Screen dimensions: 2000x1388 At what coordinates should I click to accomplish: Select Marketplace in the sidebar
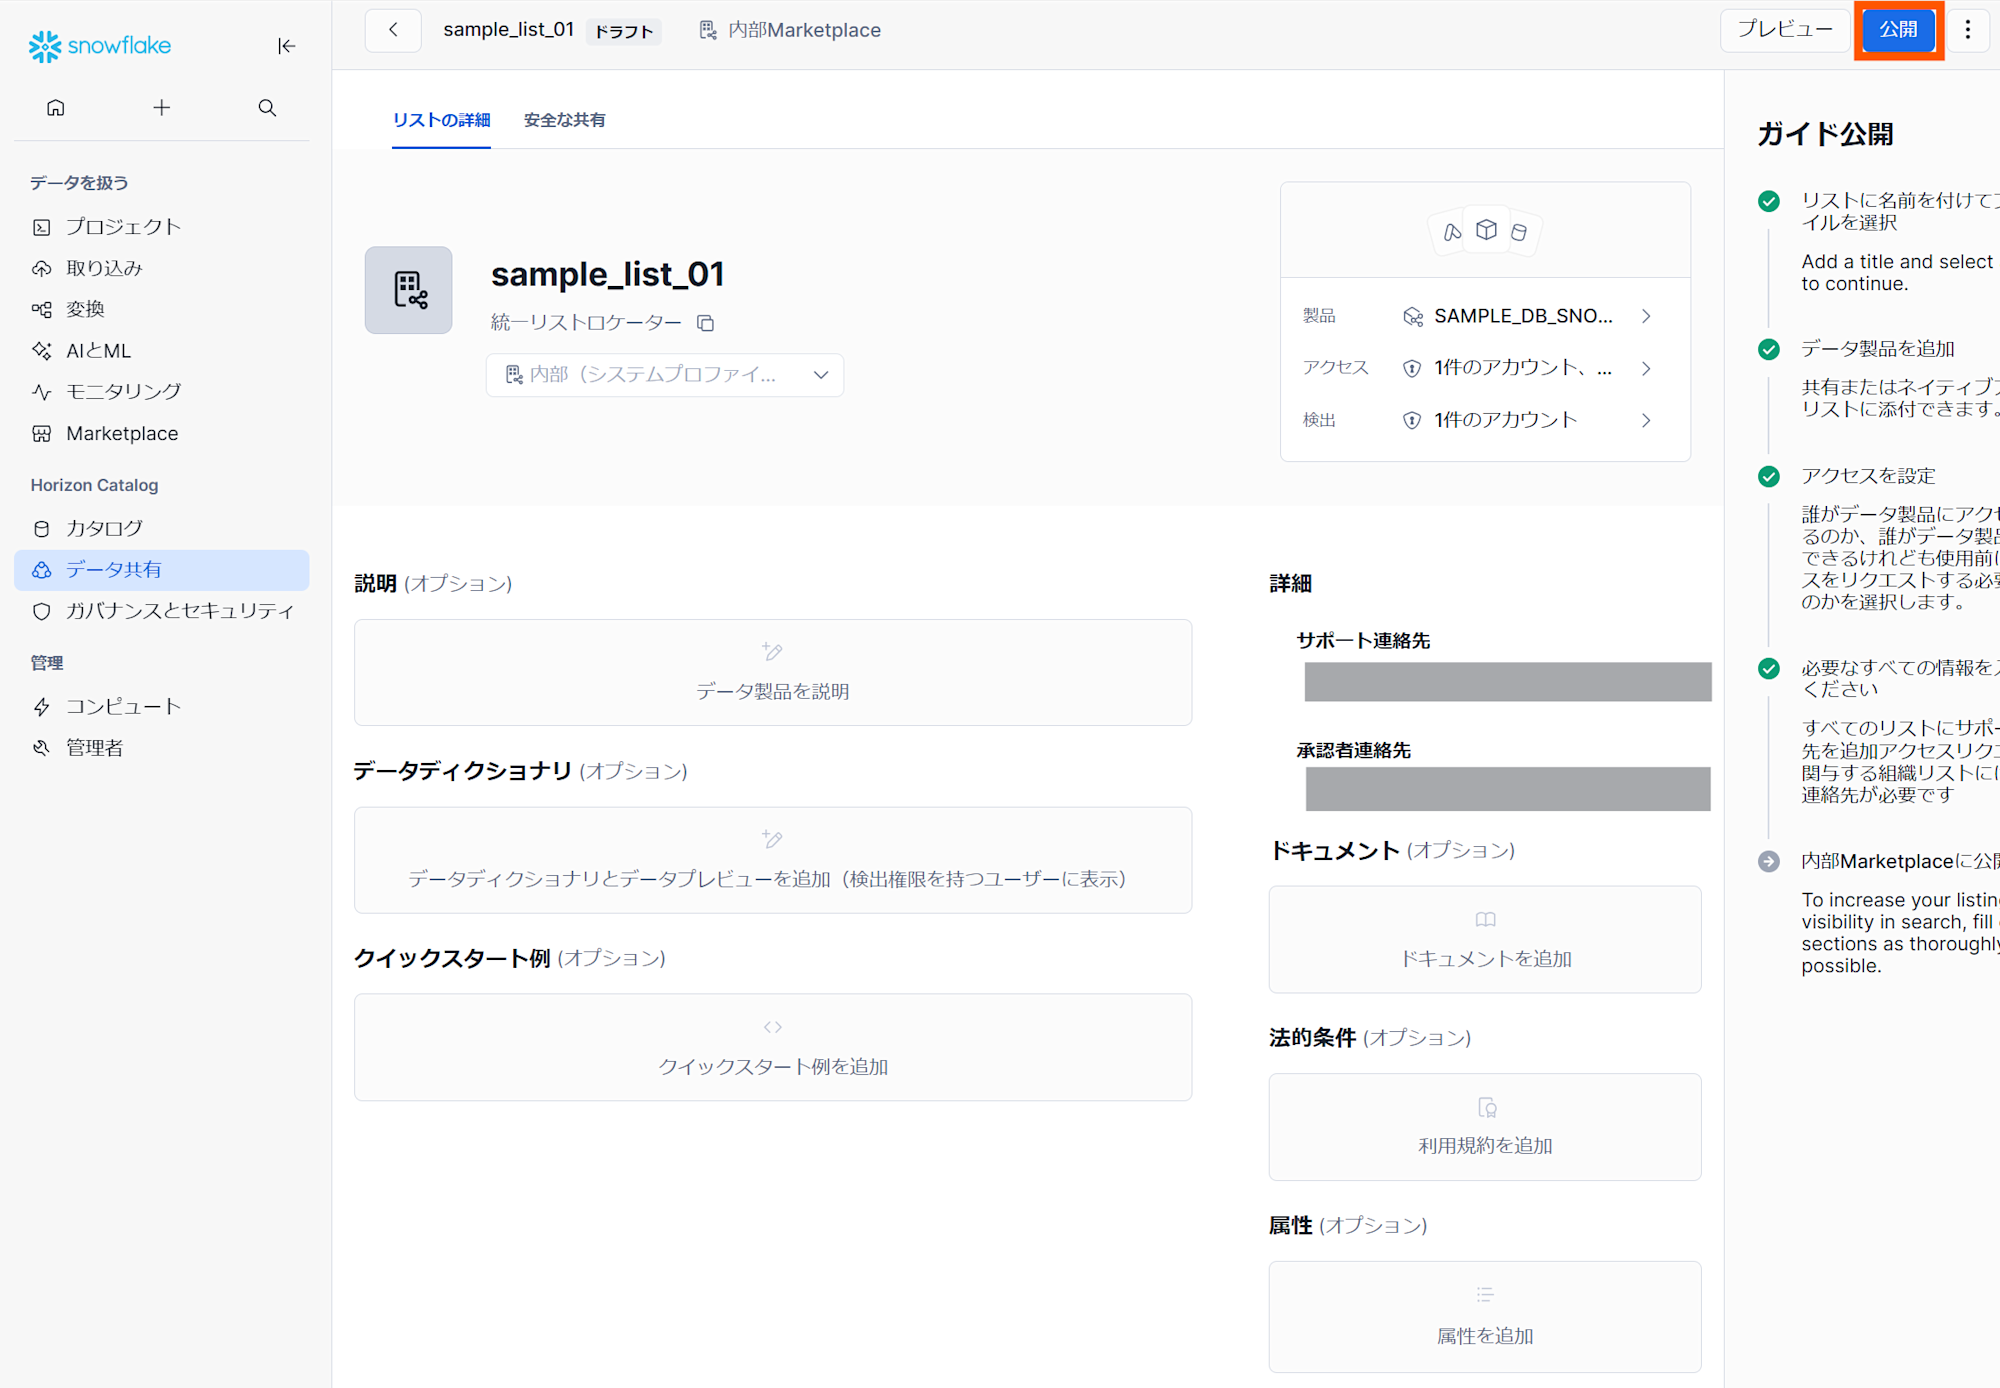pos(121,433)
